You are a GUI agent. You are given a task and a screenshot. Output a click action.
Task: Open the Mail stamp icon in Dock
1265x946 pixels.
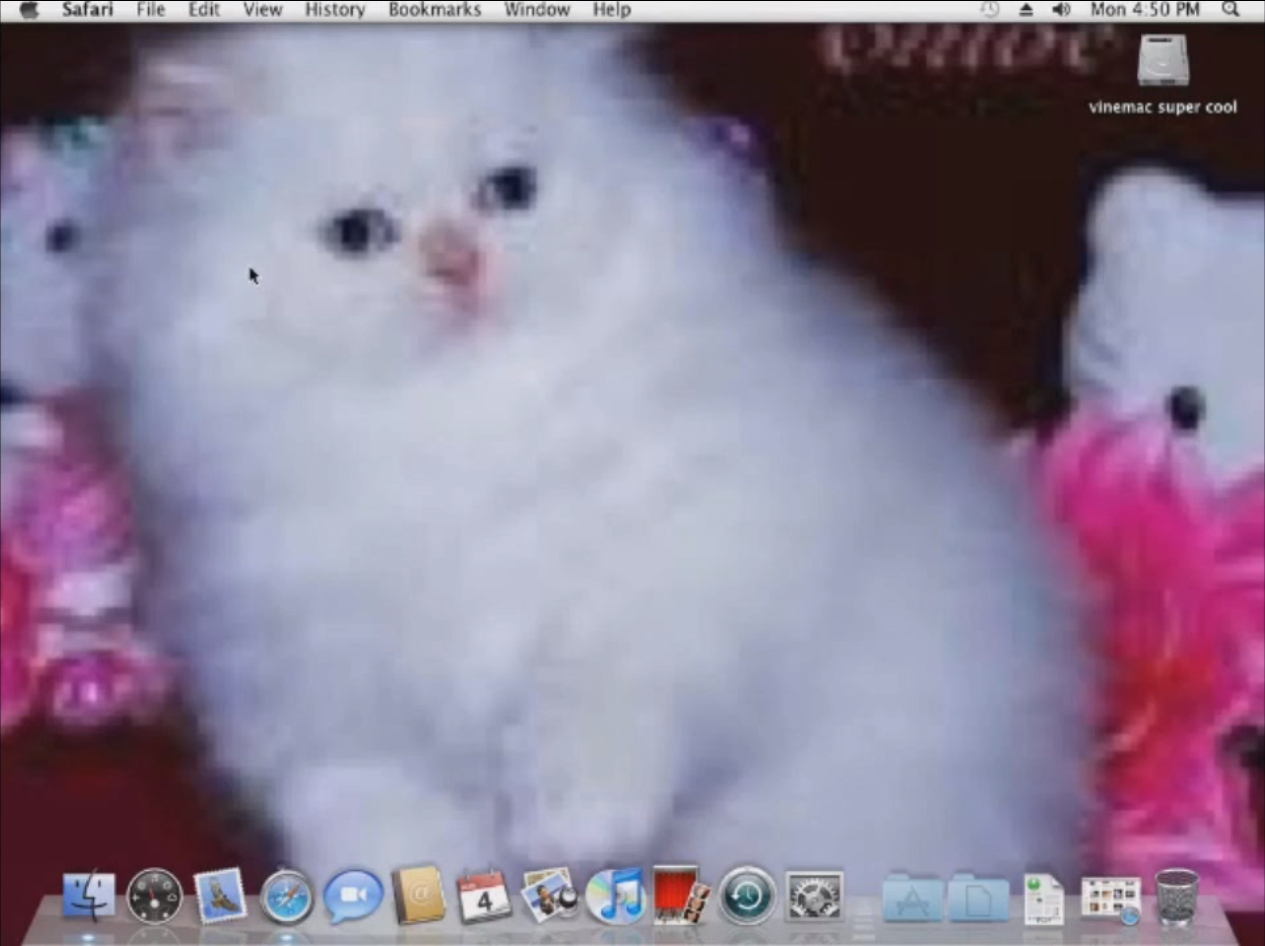(x=220, y=895)
